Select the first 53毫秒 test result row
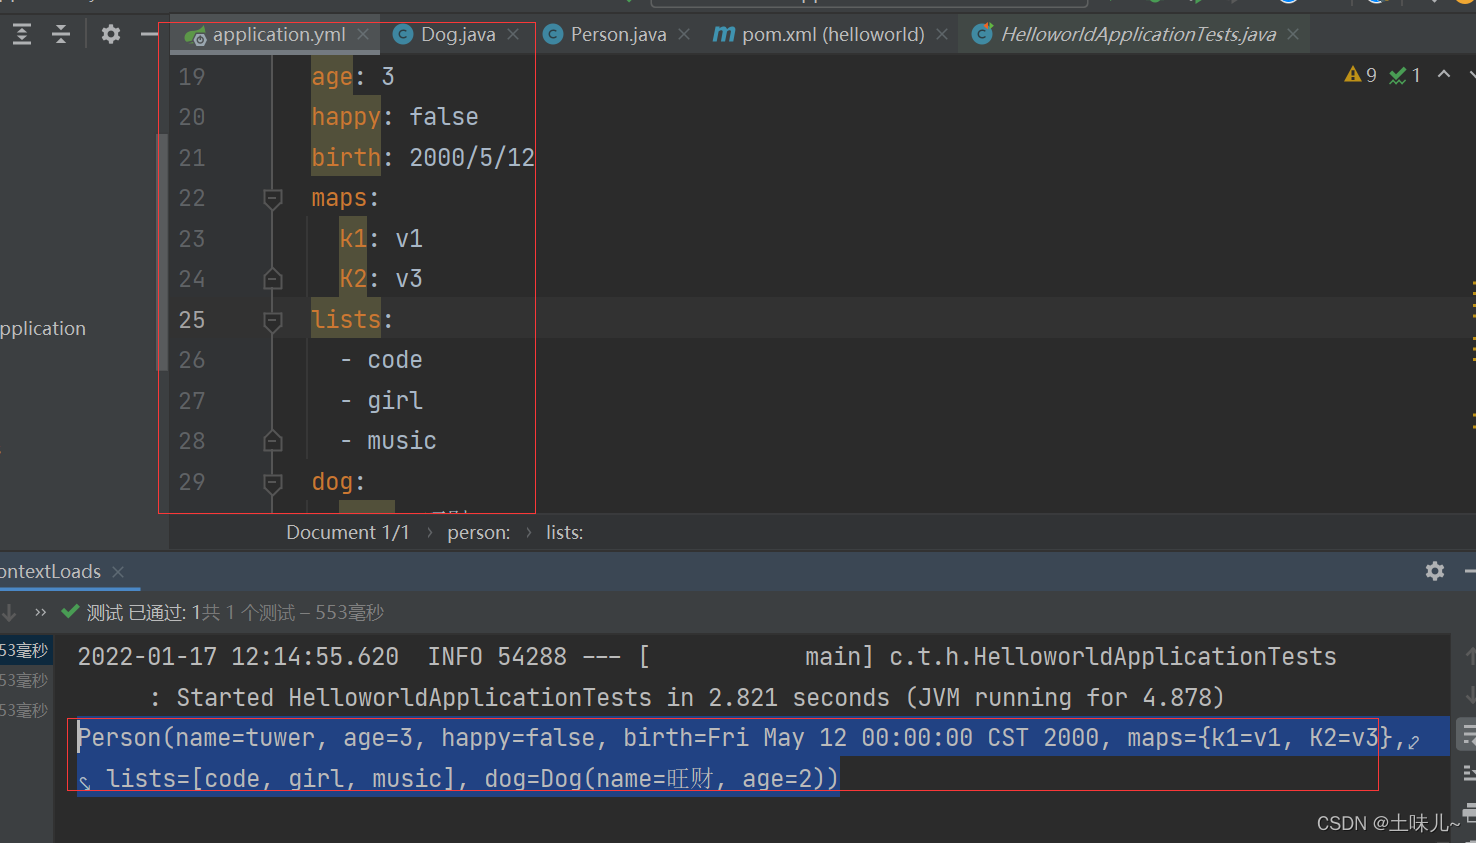Image resolution: width=1476 pixels, height=843 pixels. 25,651
